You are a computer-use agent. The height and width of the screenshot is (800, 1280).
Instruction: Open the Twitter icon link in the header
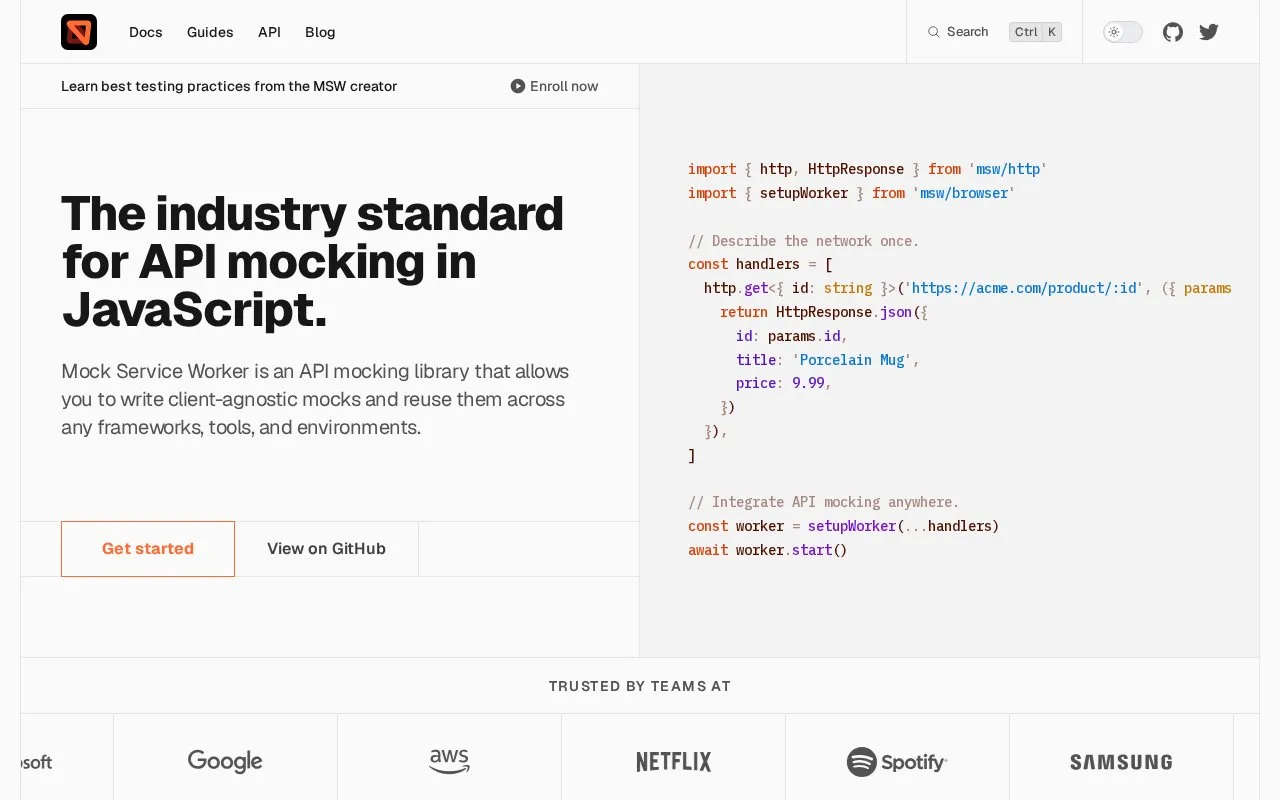(x=1209, y=32)
